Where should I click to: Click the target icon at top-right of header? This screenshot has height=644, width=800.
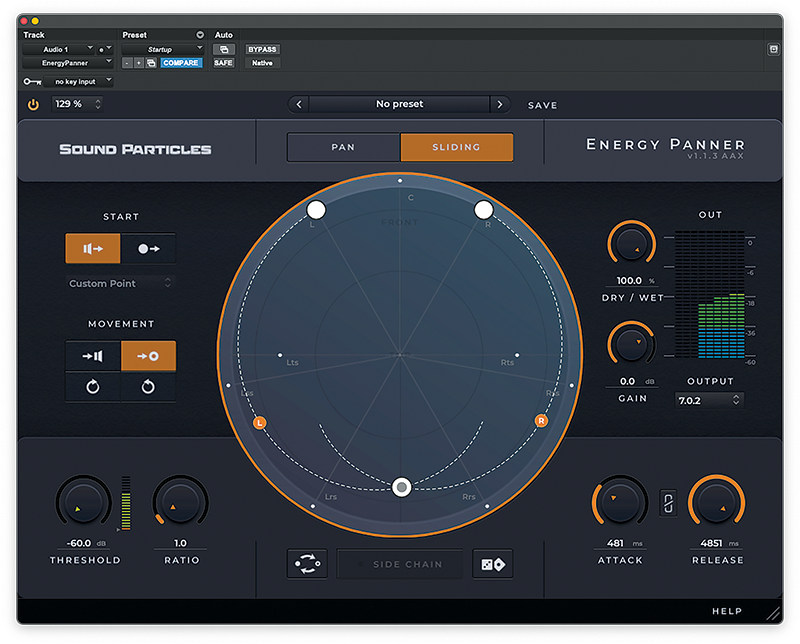773,49
